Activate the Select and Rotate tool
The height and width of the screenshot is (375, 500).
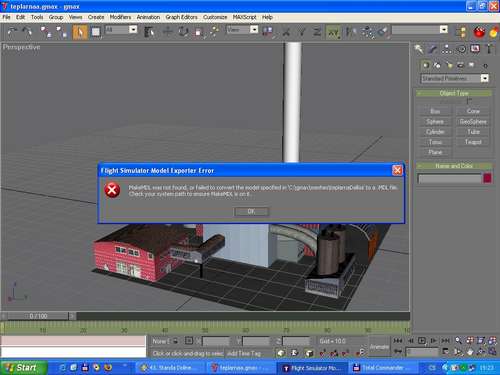(x=183, y=32)
